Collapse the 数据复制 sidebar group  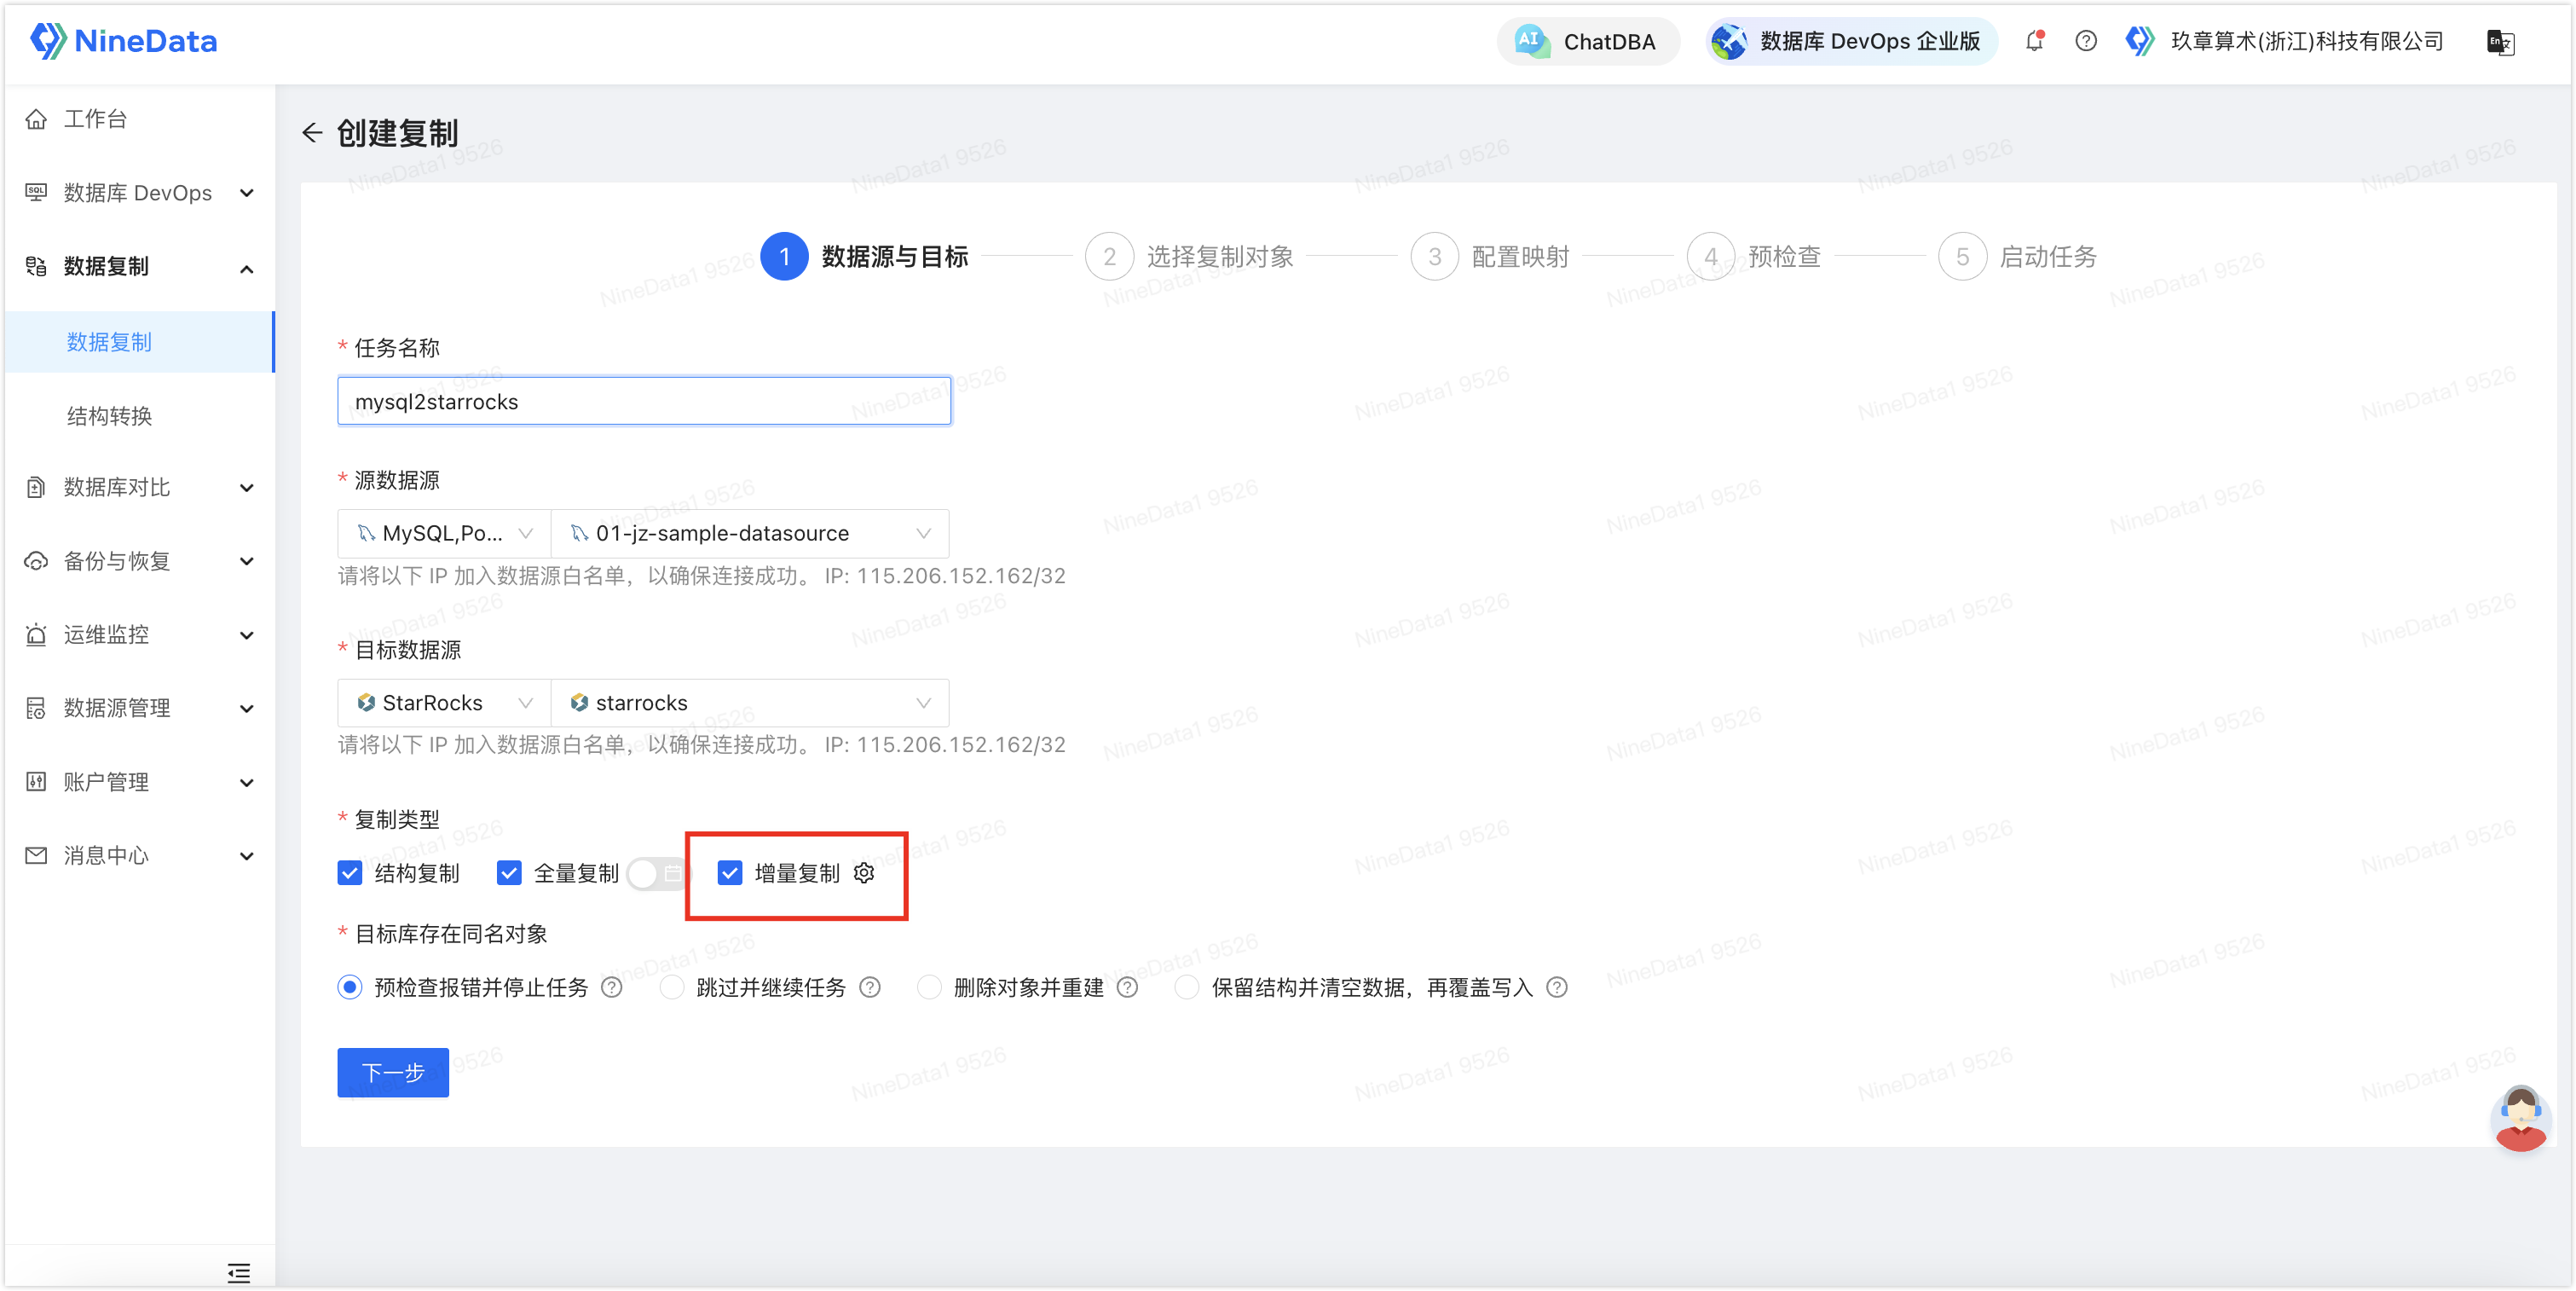[x=139, y=266]
